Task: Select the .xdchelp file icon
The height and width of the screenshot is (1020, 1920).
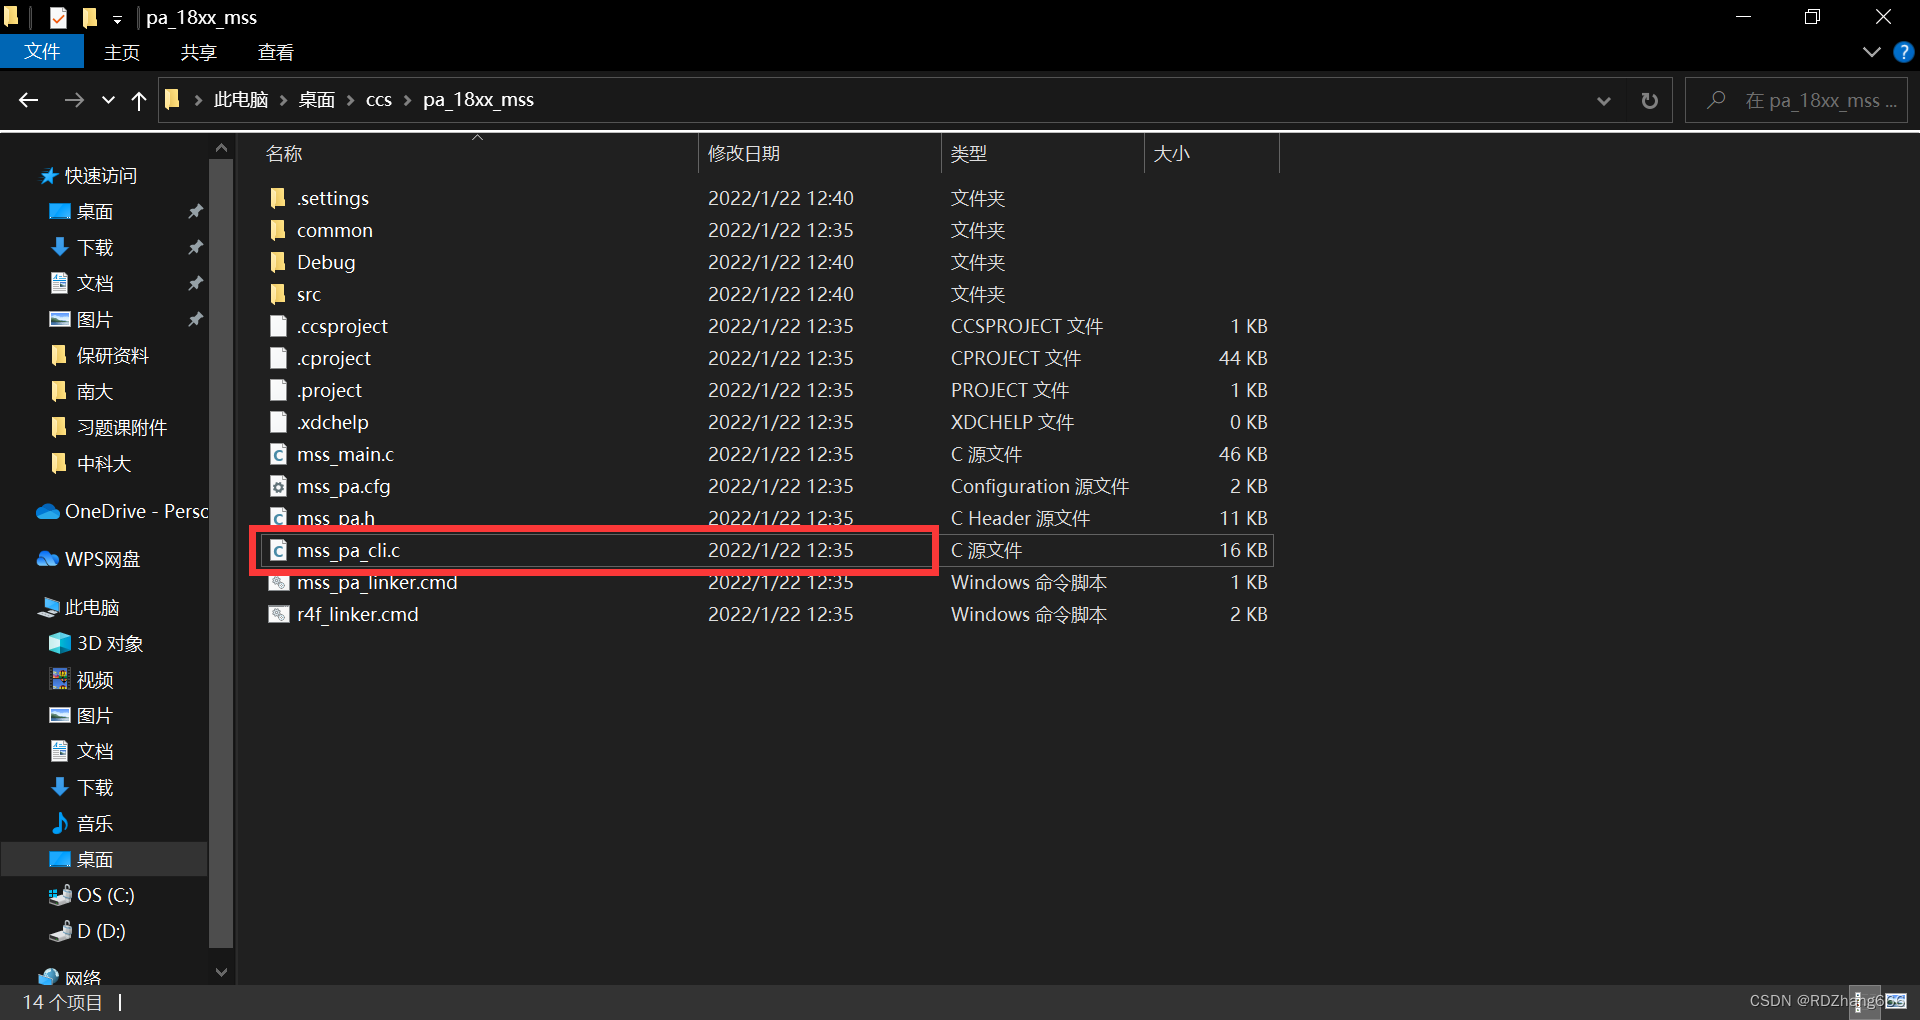Action: click(x=278, y=422)
